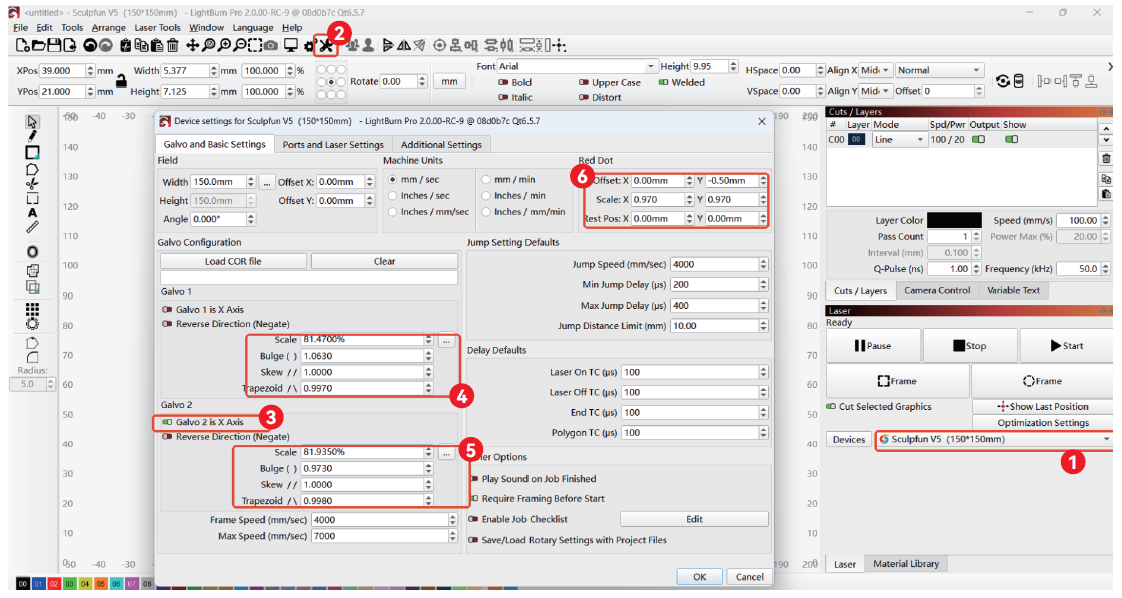This screenshot has height=598, width=1122.
Task: Click the camera capture toolbar icon
Action: tap(271, 46)
